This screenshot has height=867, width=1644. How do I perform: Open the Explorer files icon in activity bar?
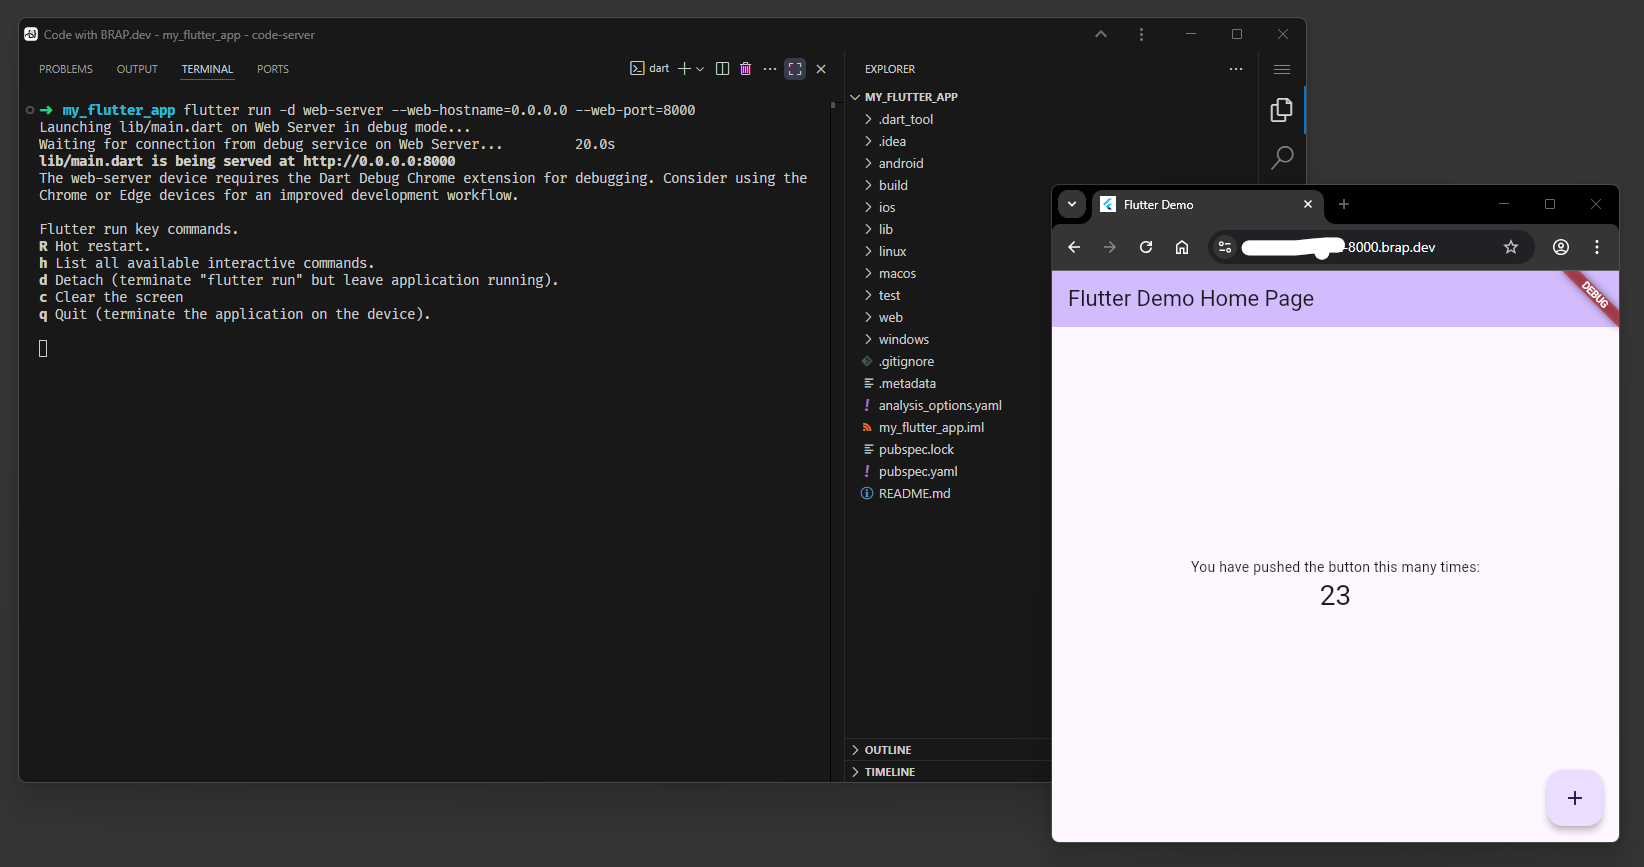(x=1281, y=110)
